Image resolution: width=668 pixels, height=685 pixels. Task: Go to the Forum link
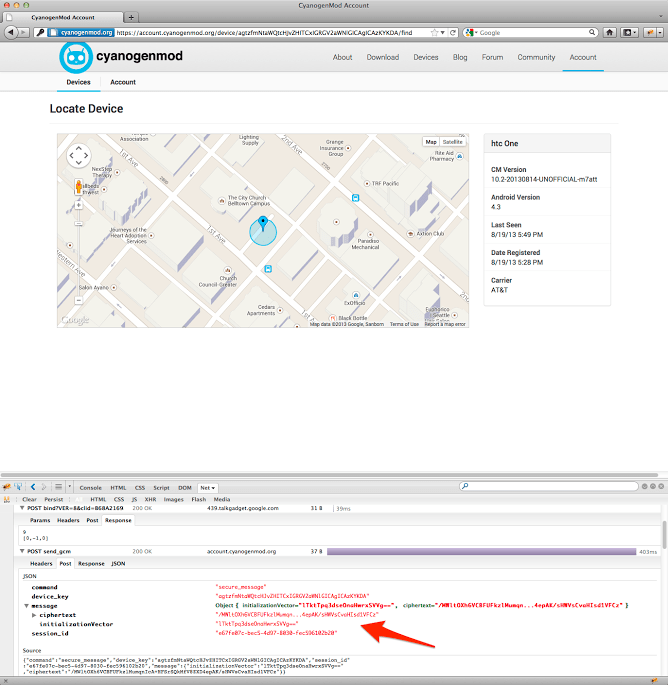(x=492, y=57)
